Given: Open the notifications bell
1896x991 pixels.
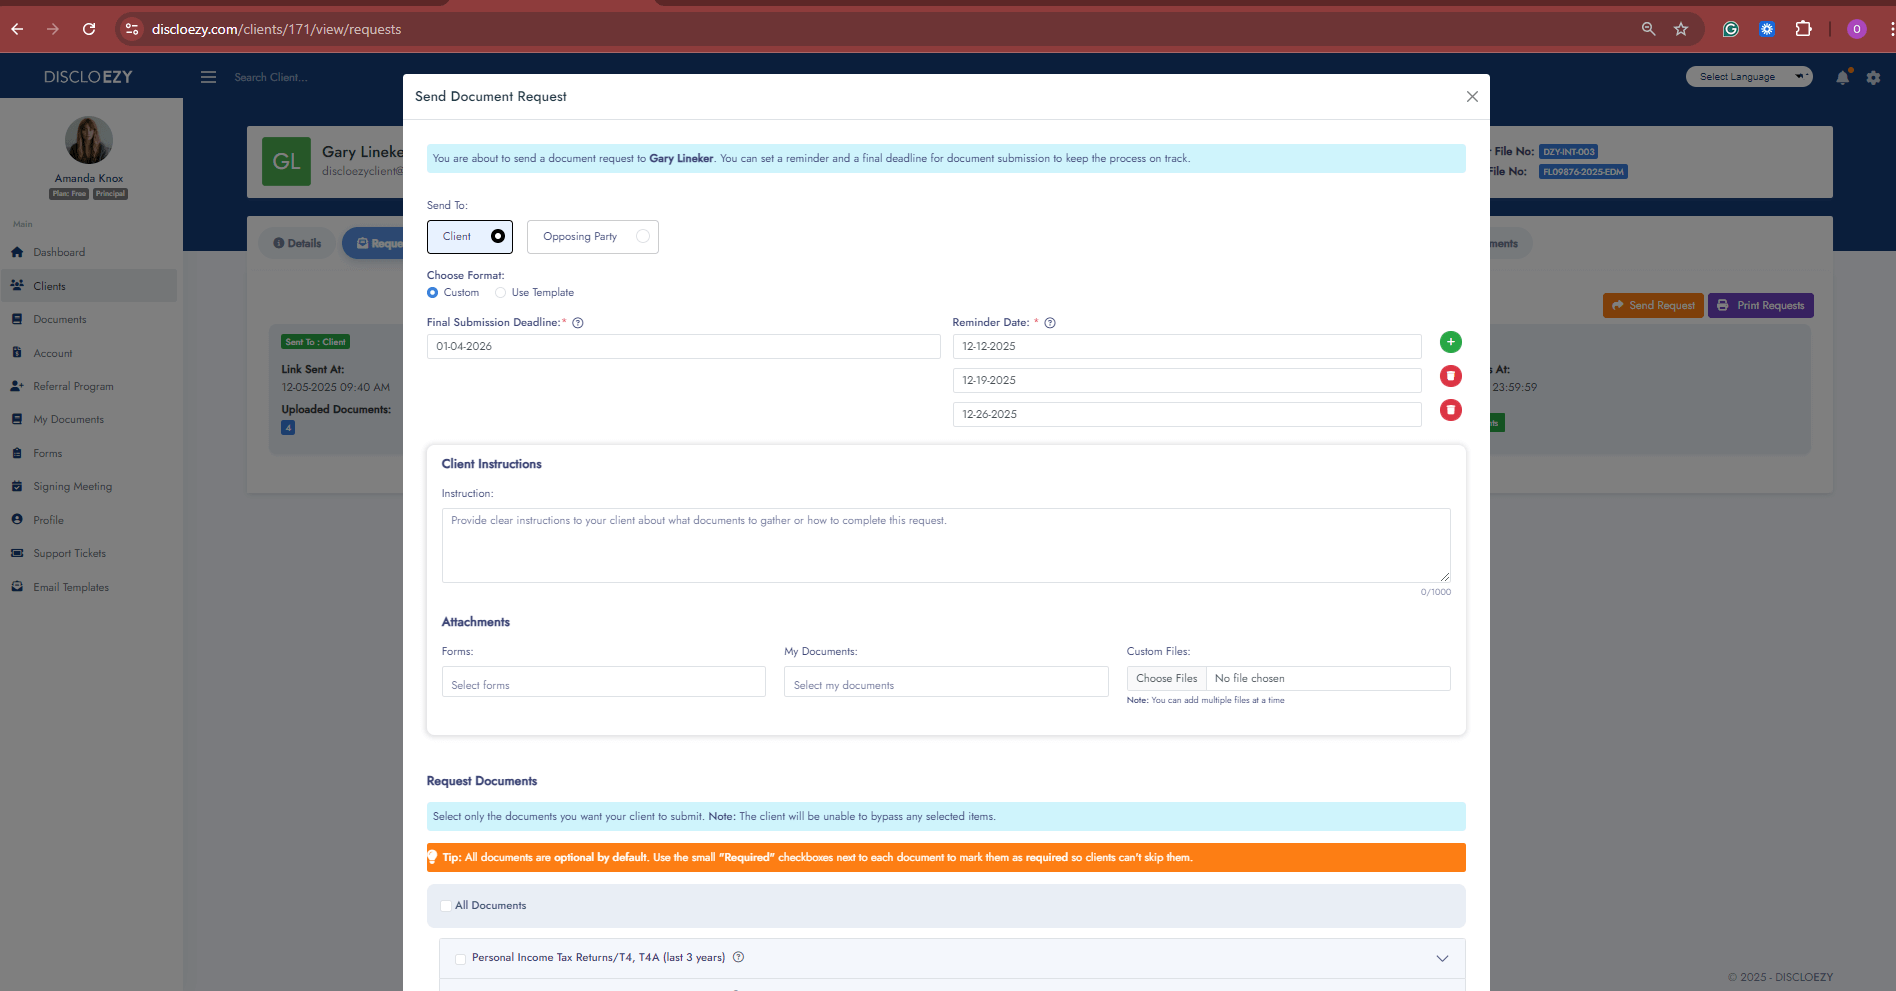Looking at the screenshot, I should click(x=1842, y=78).
